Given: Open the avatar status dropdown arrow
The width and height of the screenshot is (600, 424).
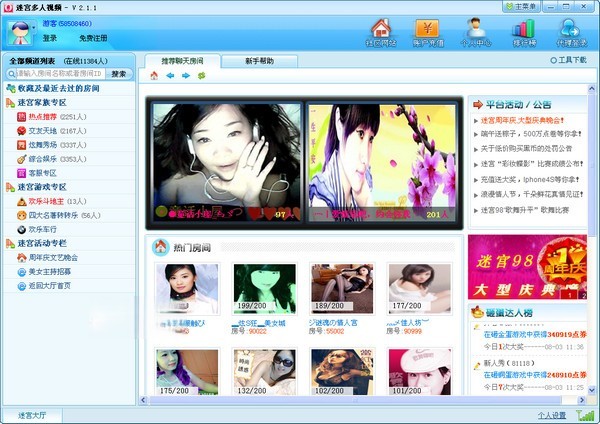Looking at the screenshot, I should [x=34, y=28].
